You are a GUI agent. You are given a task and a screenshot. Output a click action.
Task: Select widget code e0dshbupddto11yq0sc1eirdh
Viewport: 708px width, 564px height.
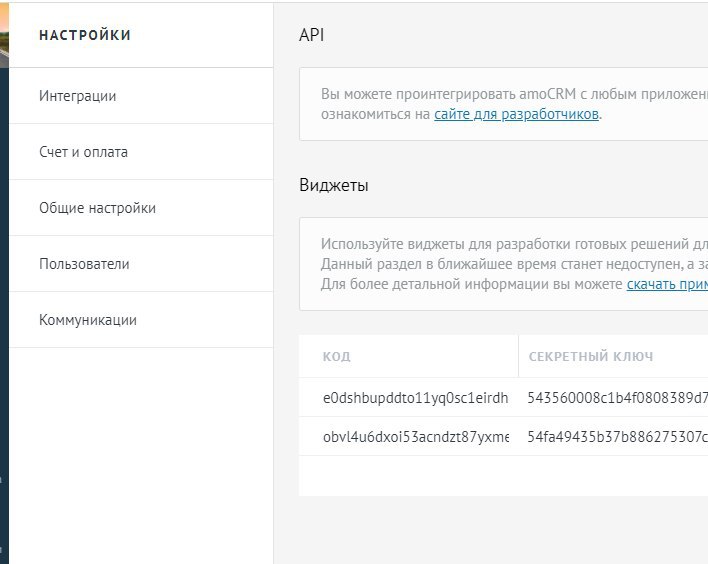415,398
